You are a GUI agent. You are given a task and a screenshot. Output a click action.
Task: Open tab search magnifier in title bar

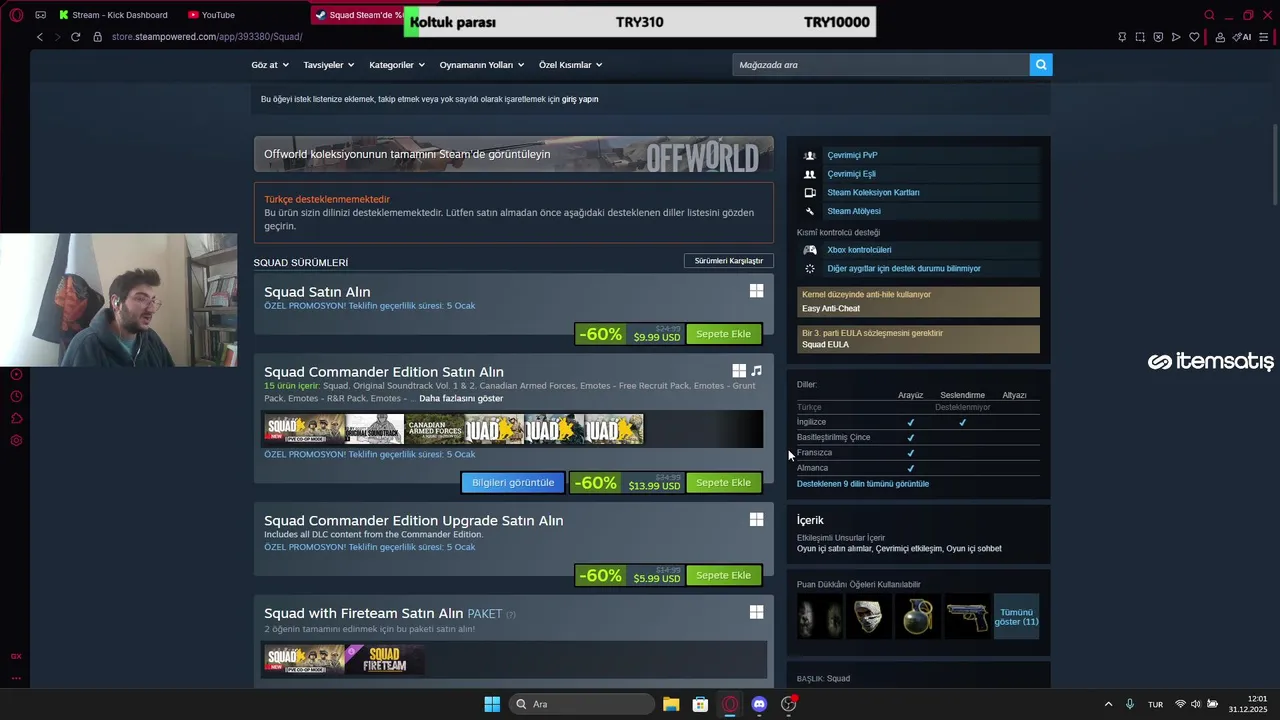[1209, 15]
